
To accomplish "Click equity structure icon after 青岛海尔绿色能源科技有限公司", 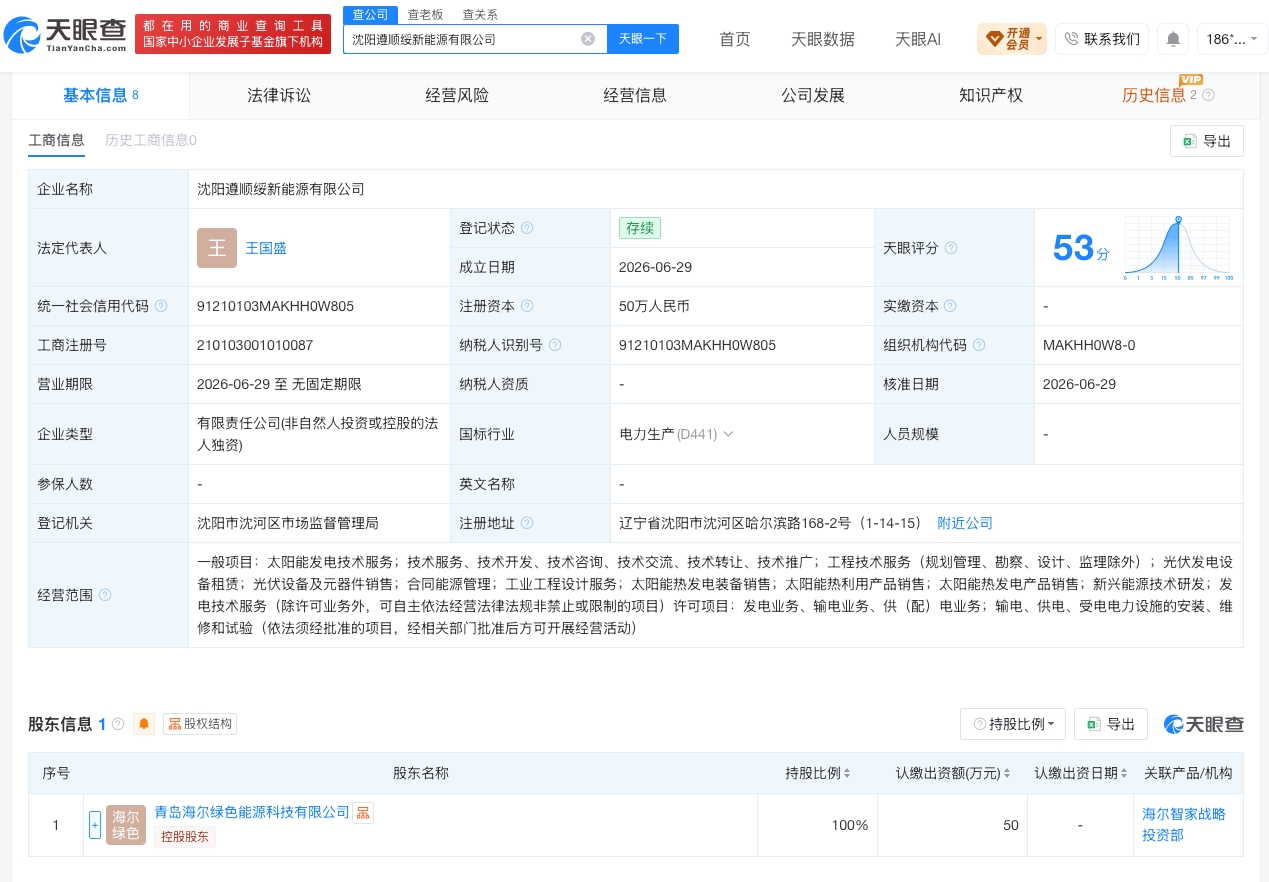I will [363, 812].
